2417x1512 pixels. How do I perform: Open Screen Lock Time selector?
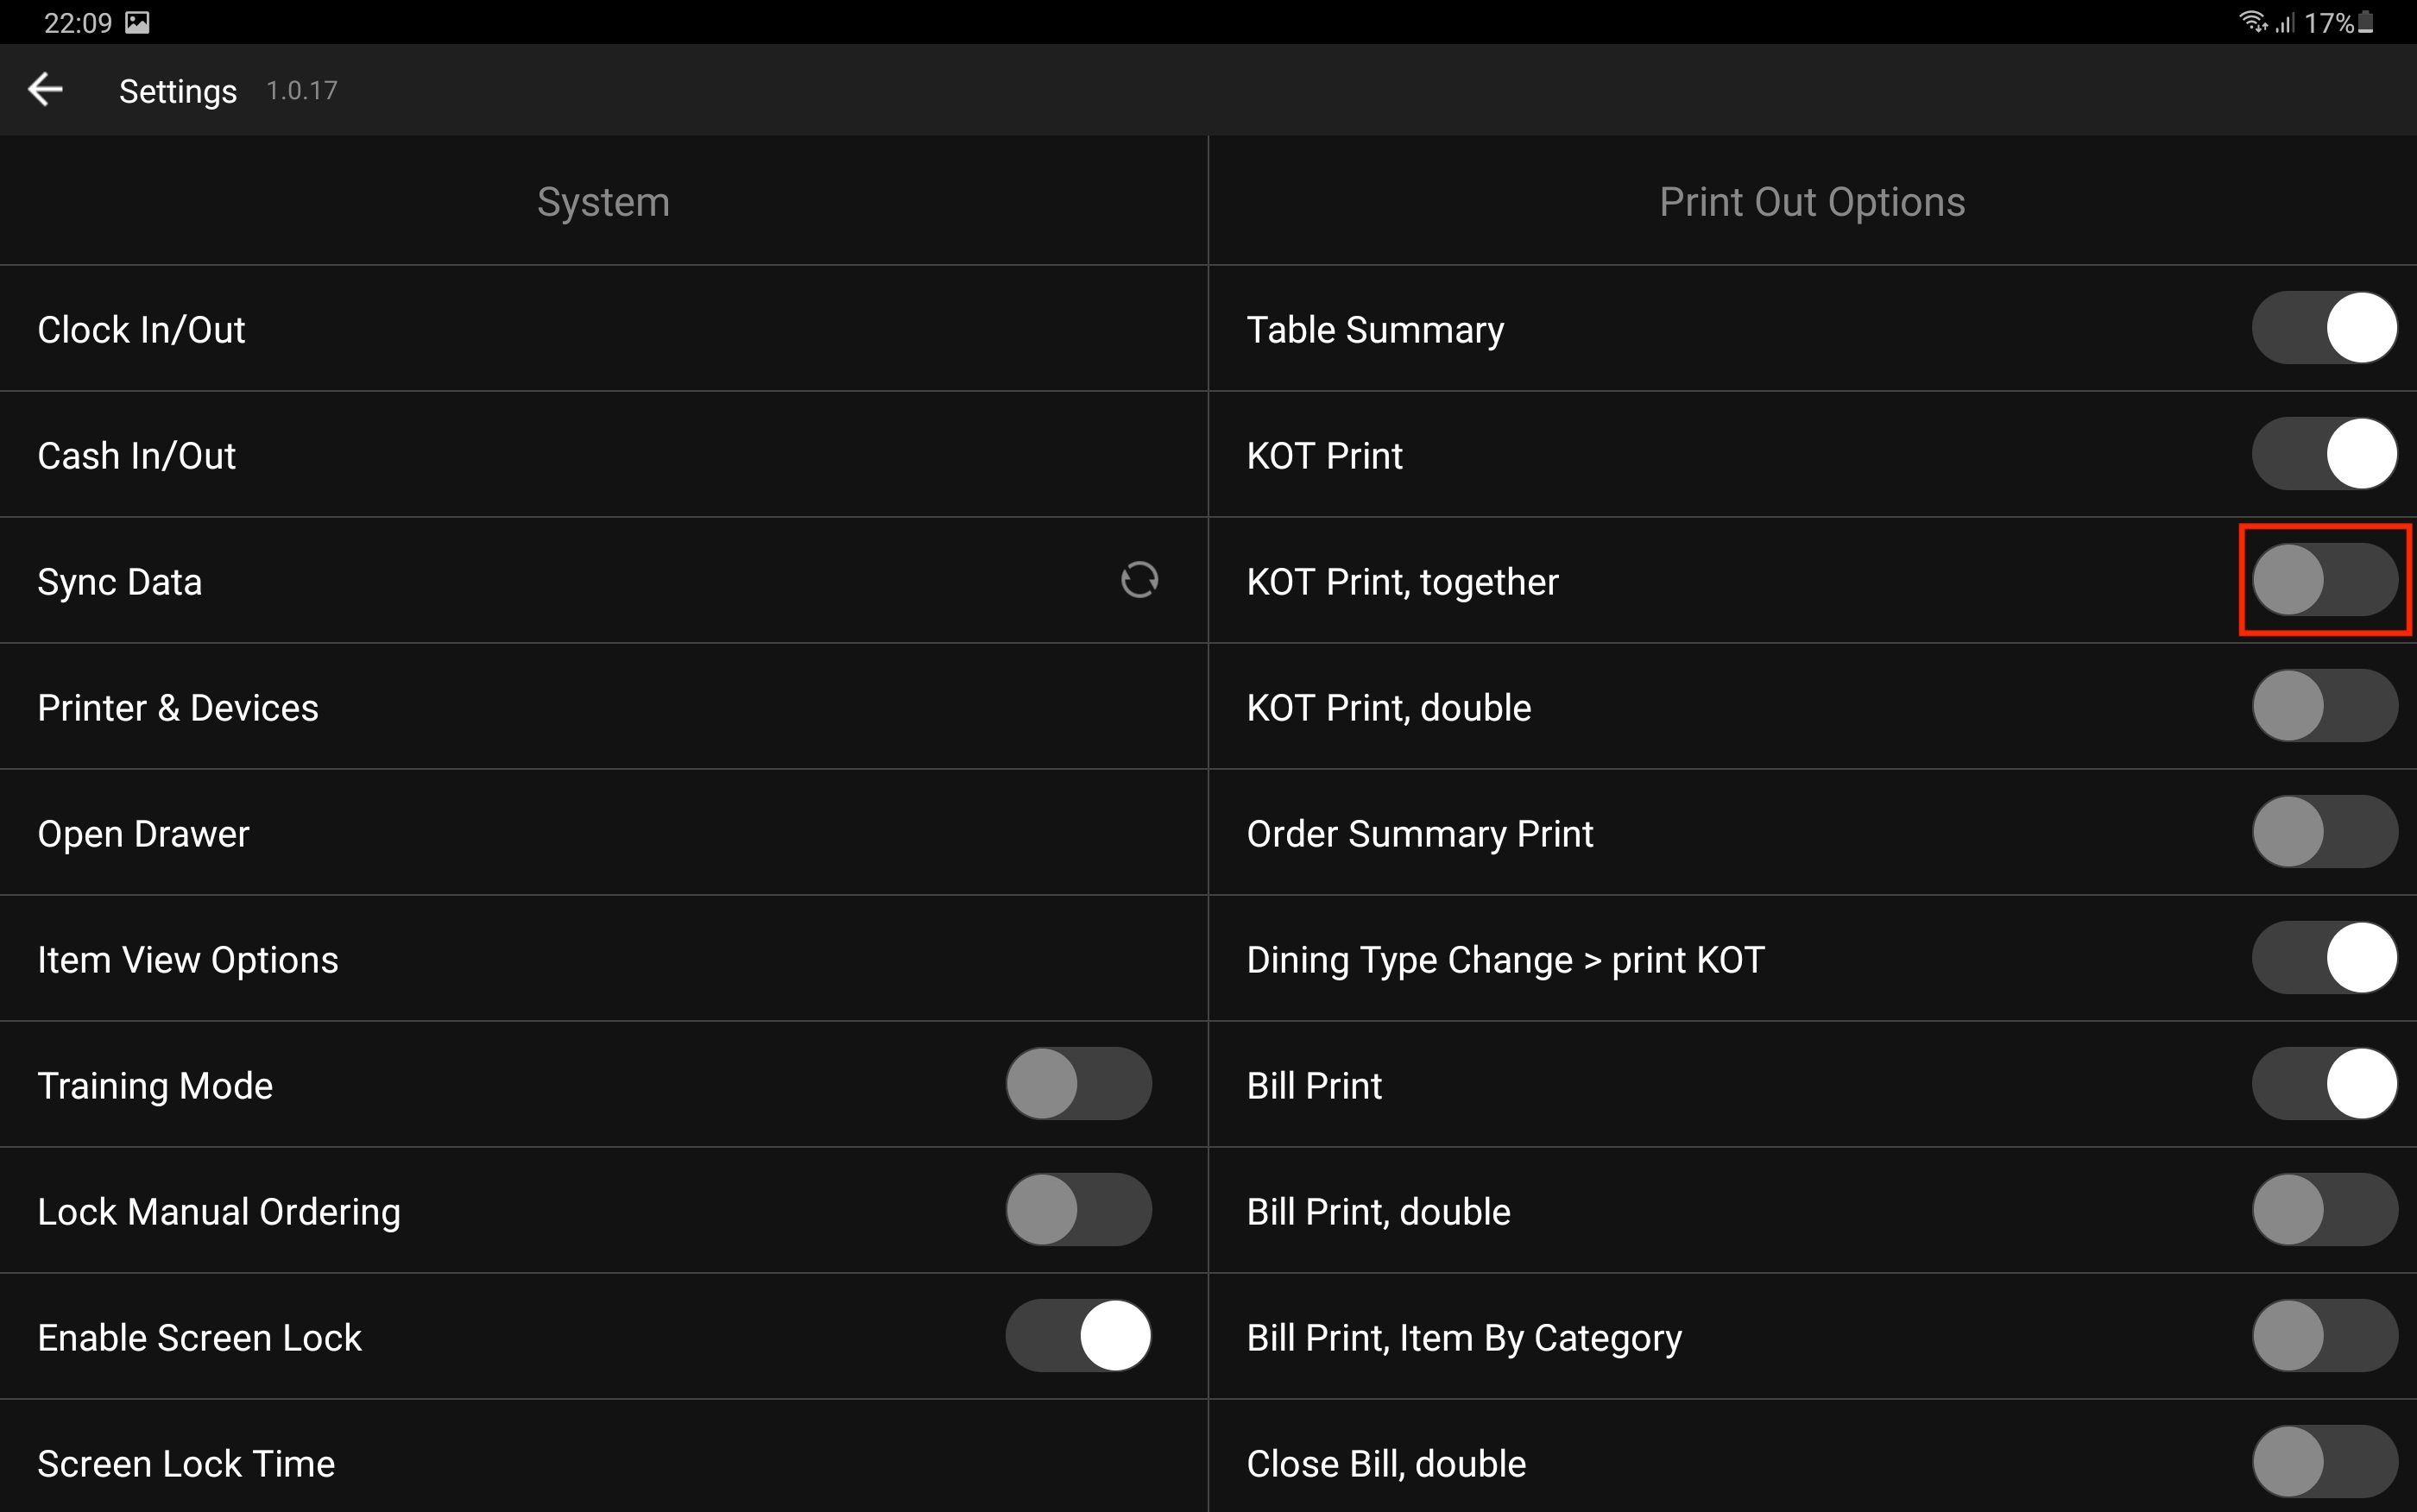click(186, 1464)
